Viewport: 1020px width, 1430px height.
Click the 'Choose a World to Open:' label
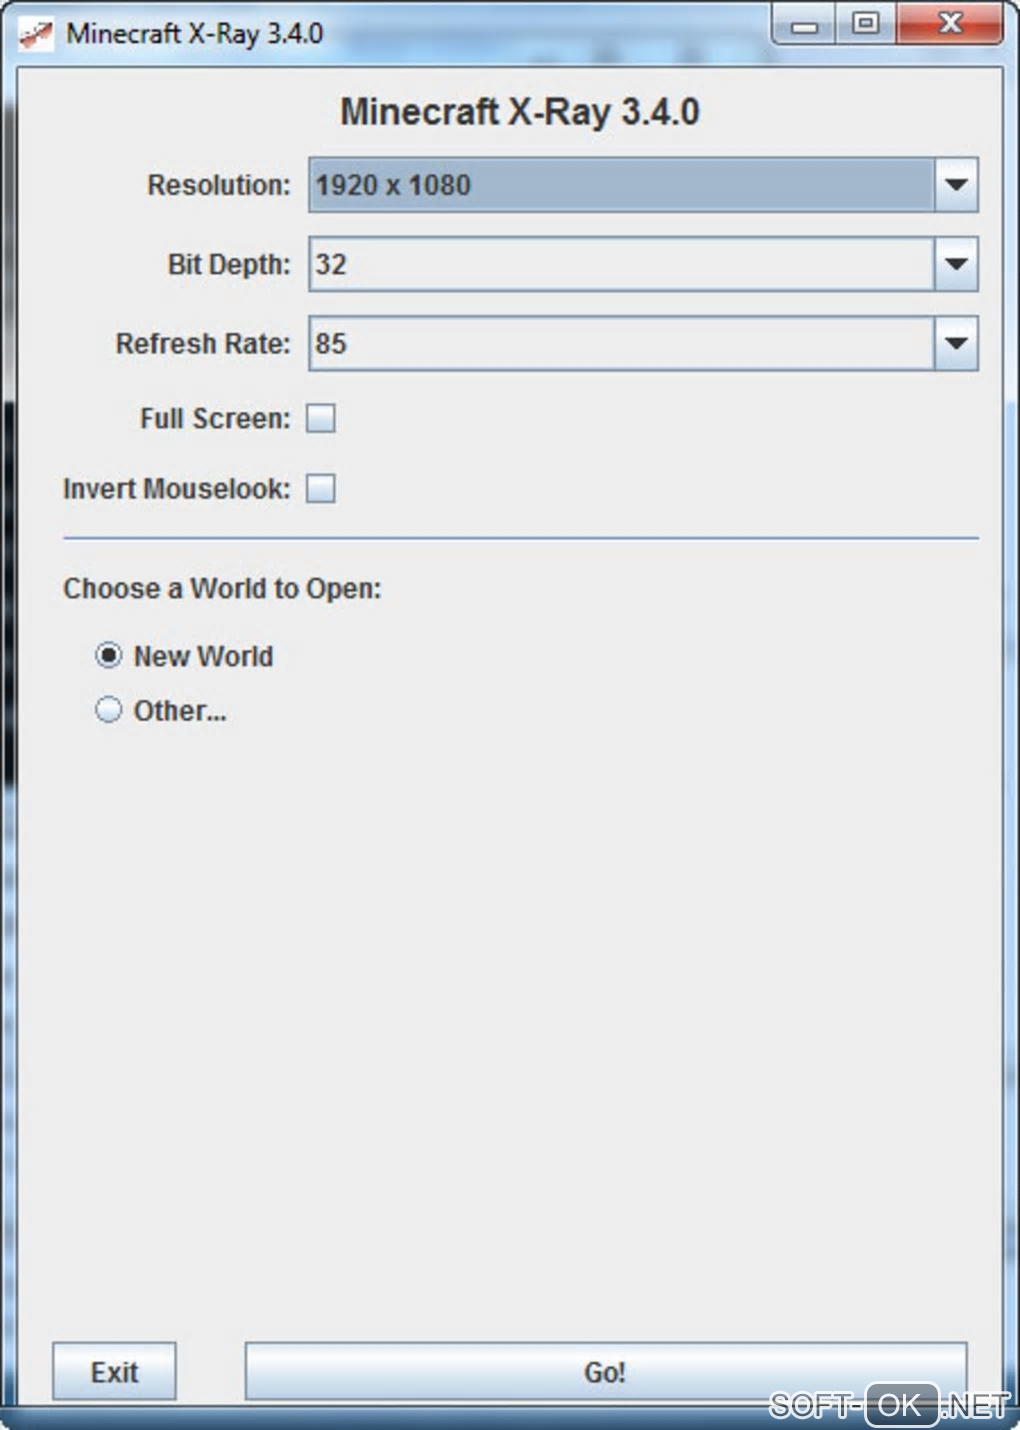(222, 588)
